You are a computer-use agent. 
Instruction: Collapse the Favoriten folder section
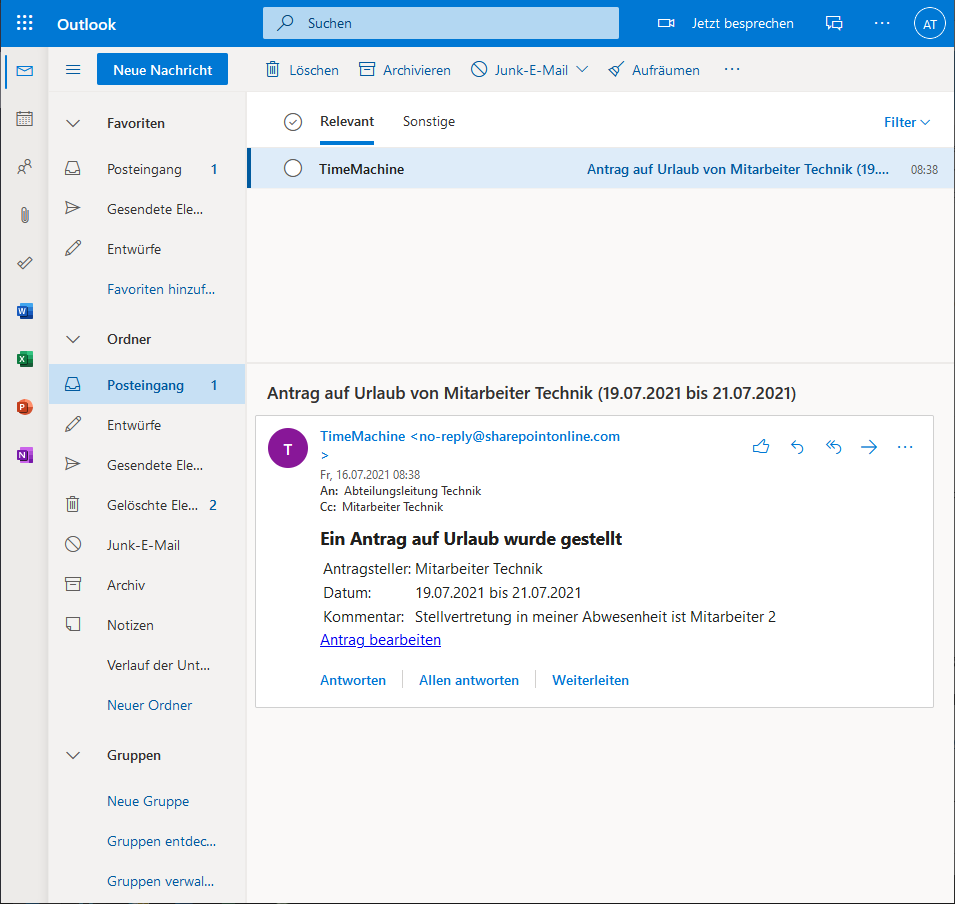coord(73,123)
